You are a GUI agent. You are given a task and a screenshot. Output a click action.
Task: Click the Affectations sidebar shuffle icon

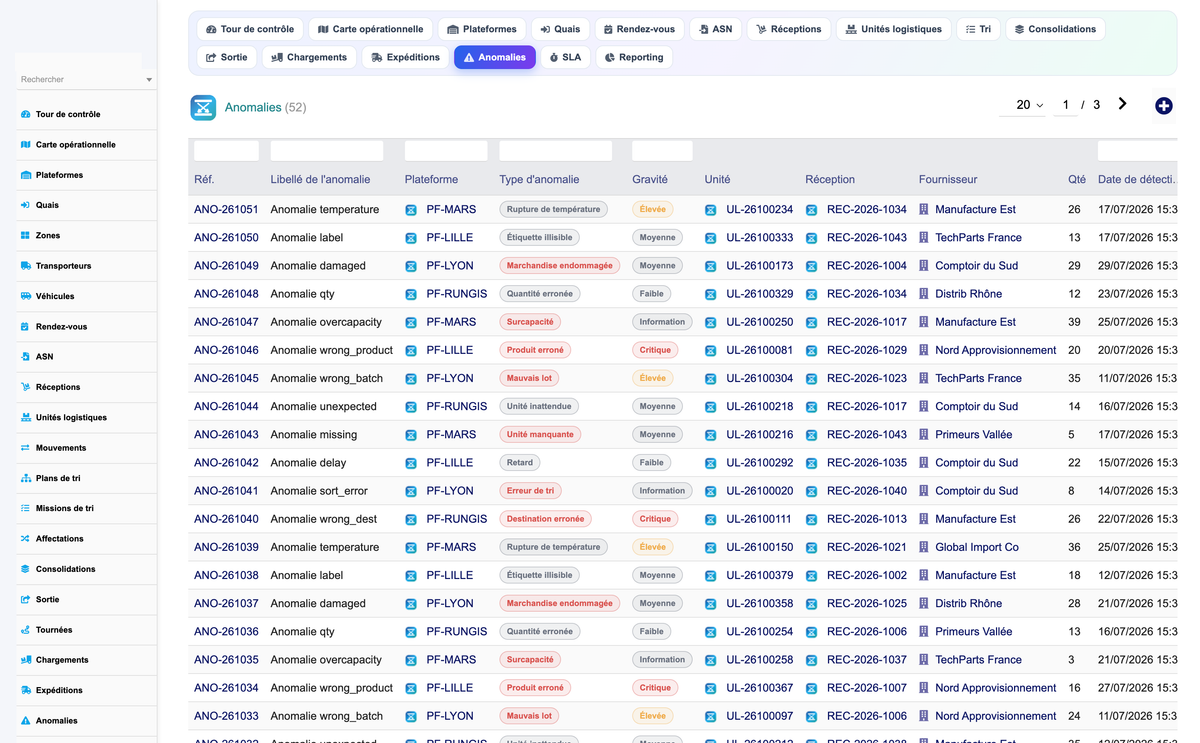(x=25, y=539)
